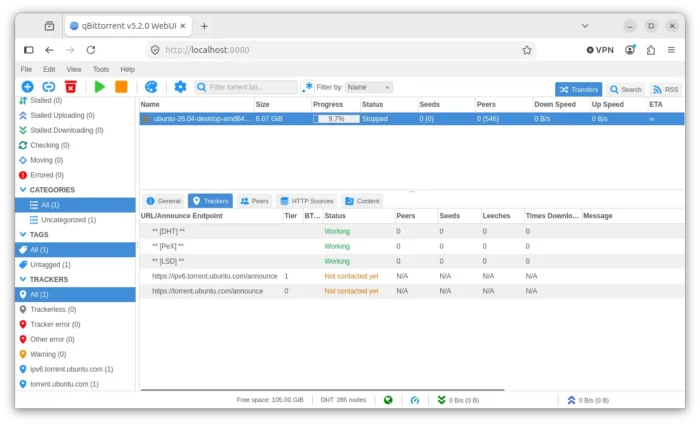This screenshot has height=425, width=700.
Task: Sort torrents by ETA column
Action: (x=665, y=104)
